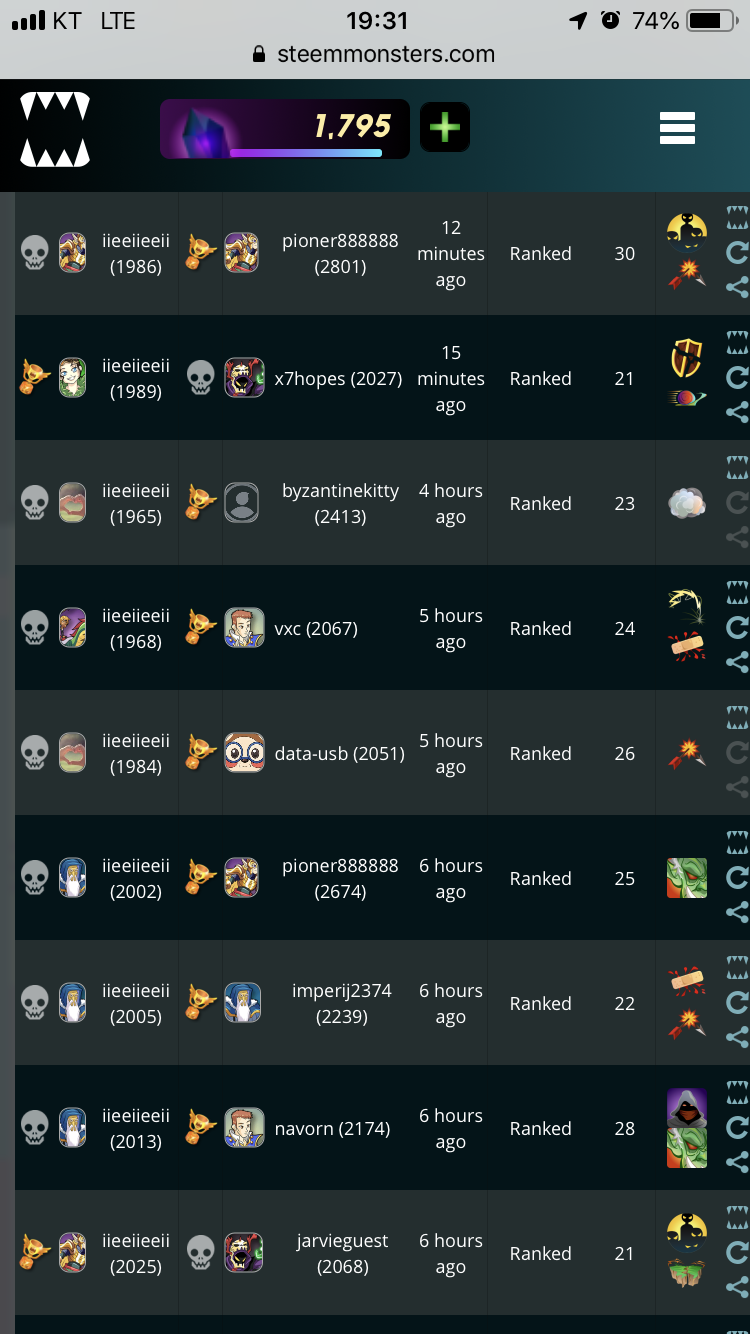The width and height of the screenshot is (750, 1334).
Task: Replay the 25-mana pioner888888 battle
Action: coord(737,878)
